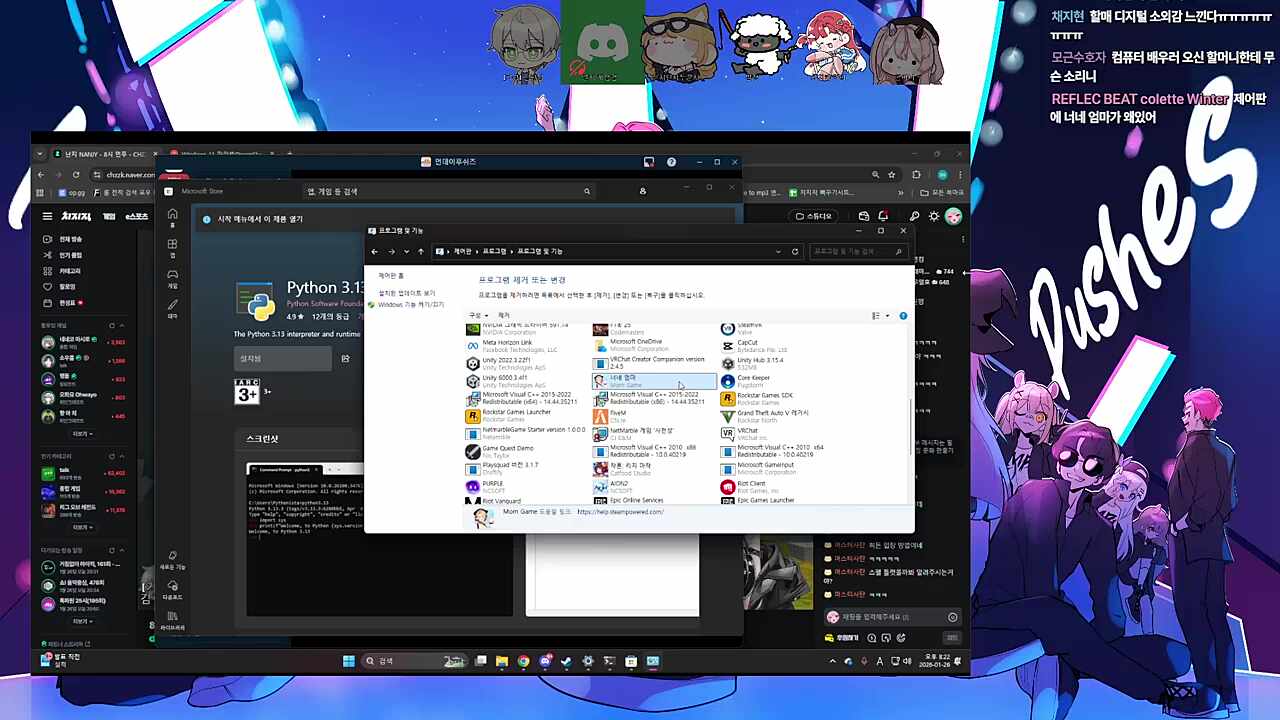Click the help.steampowered.com support link
This screenshot has height=720, width=1280.
coord(620,512)
